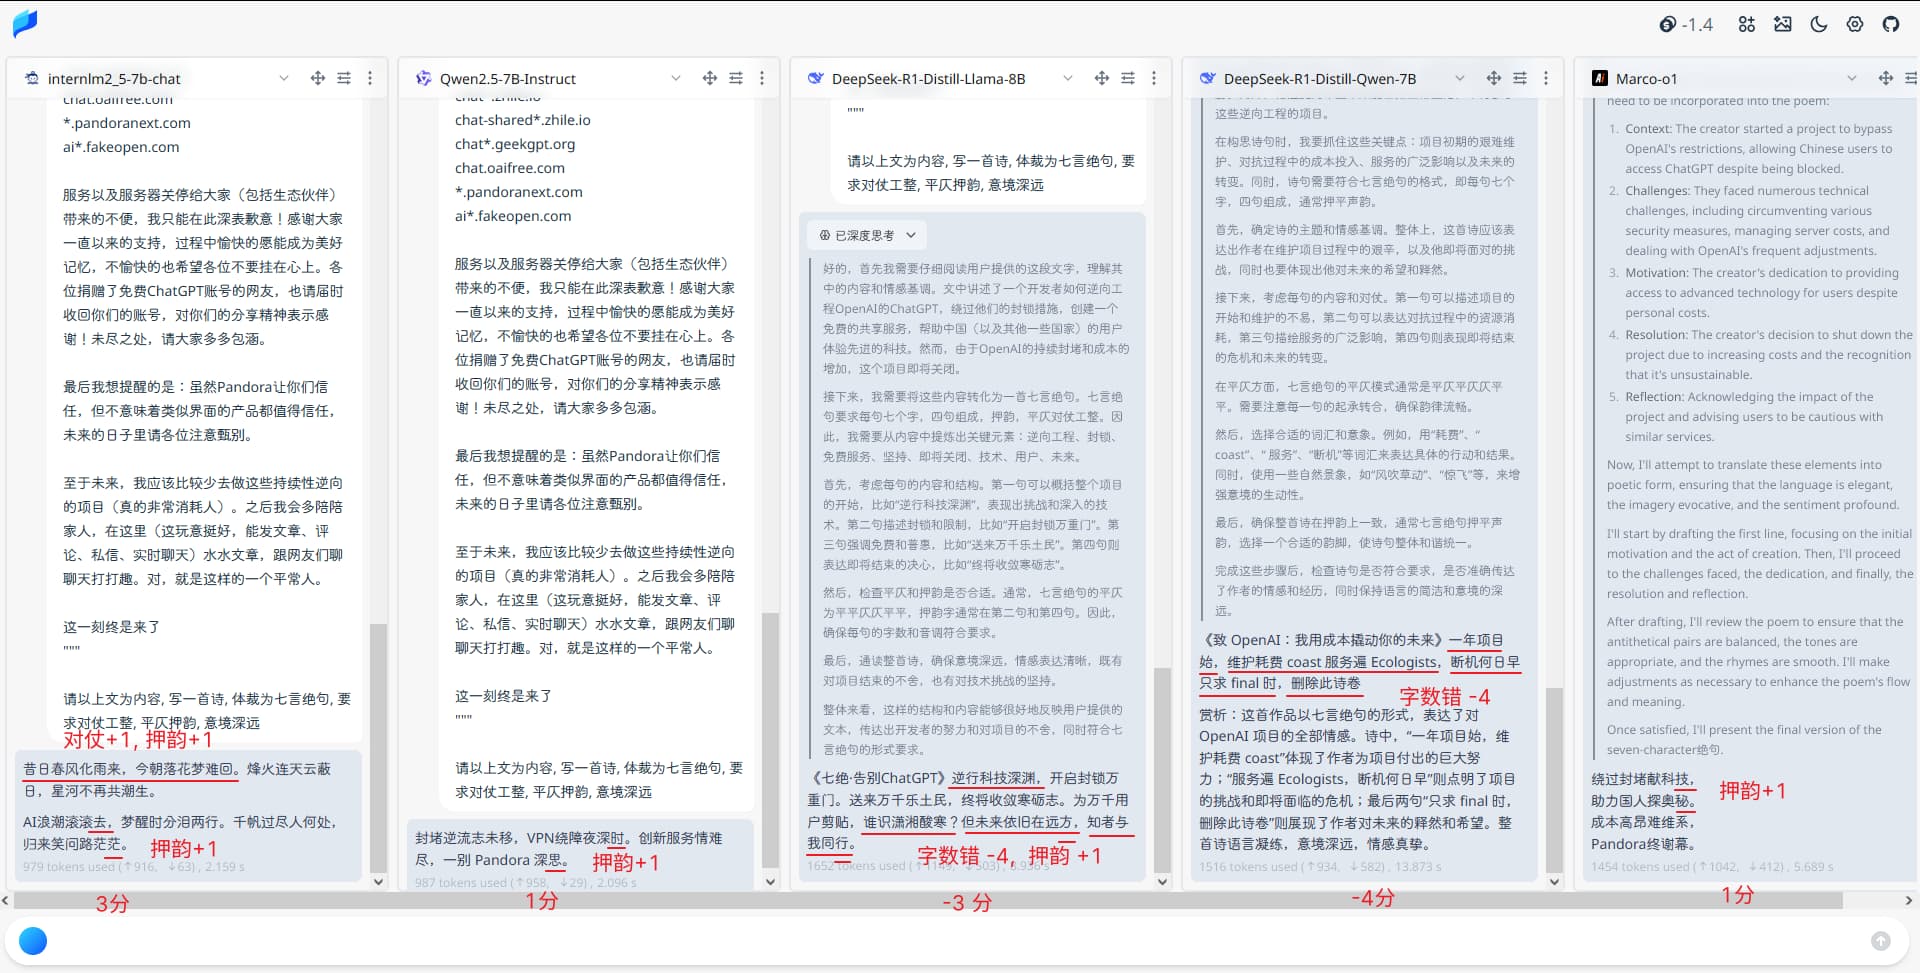Screen dimensions: 1920x973
Task: Select the DeepSeek-R1-Distill-Llama-8B model name
Action: point(928,79)
